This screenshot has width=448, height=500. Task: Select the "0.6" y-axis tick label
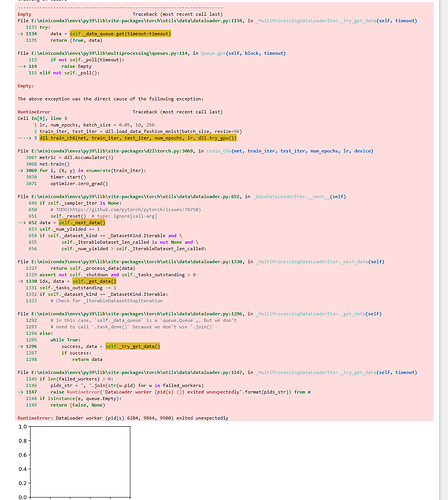(x=23, y=455)
